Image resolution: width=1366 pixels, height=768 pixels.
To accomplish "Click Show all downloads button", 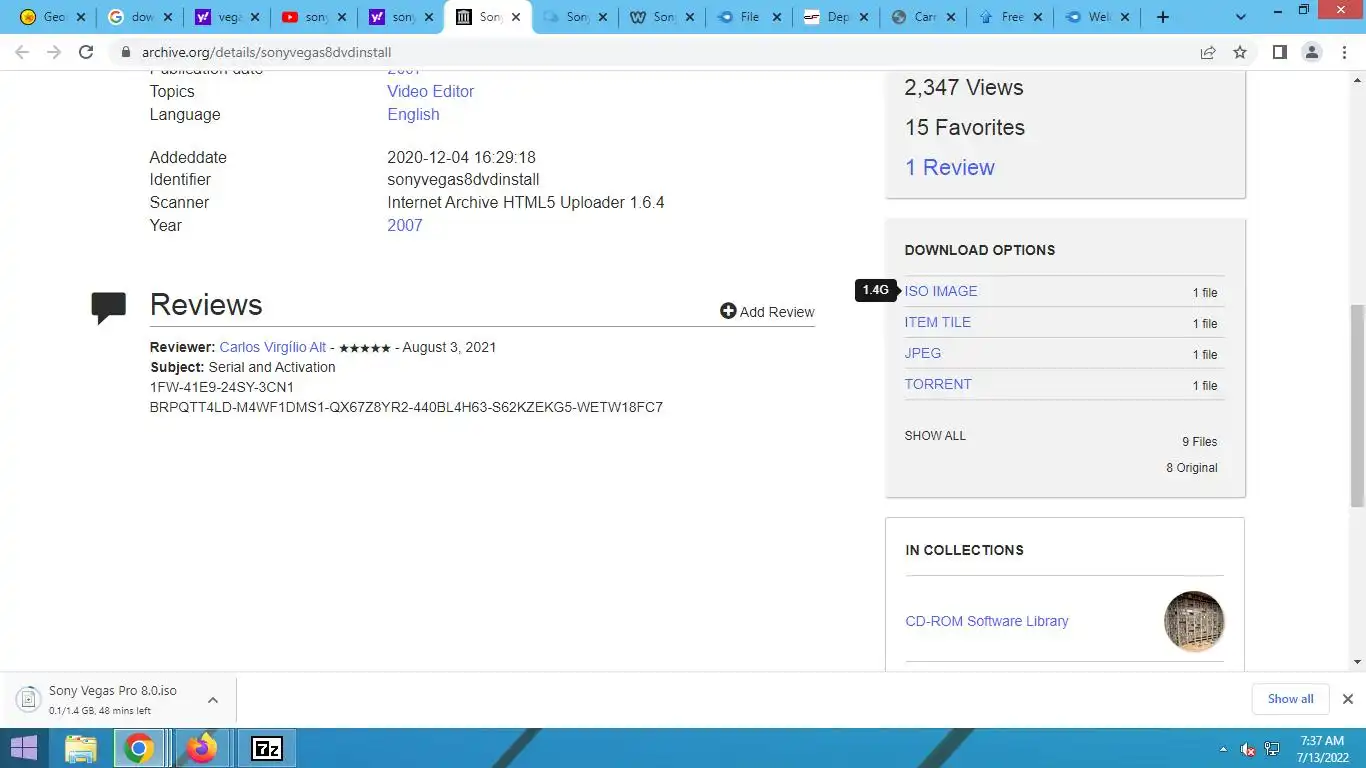I will tap(1290, 699).
